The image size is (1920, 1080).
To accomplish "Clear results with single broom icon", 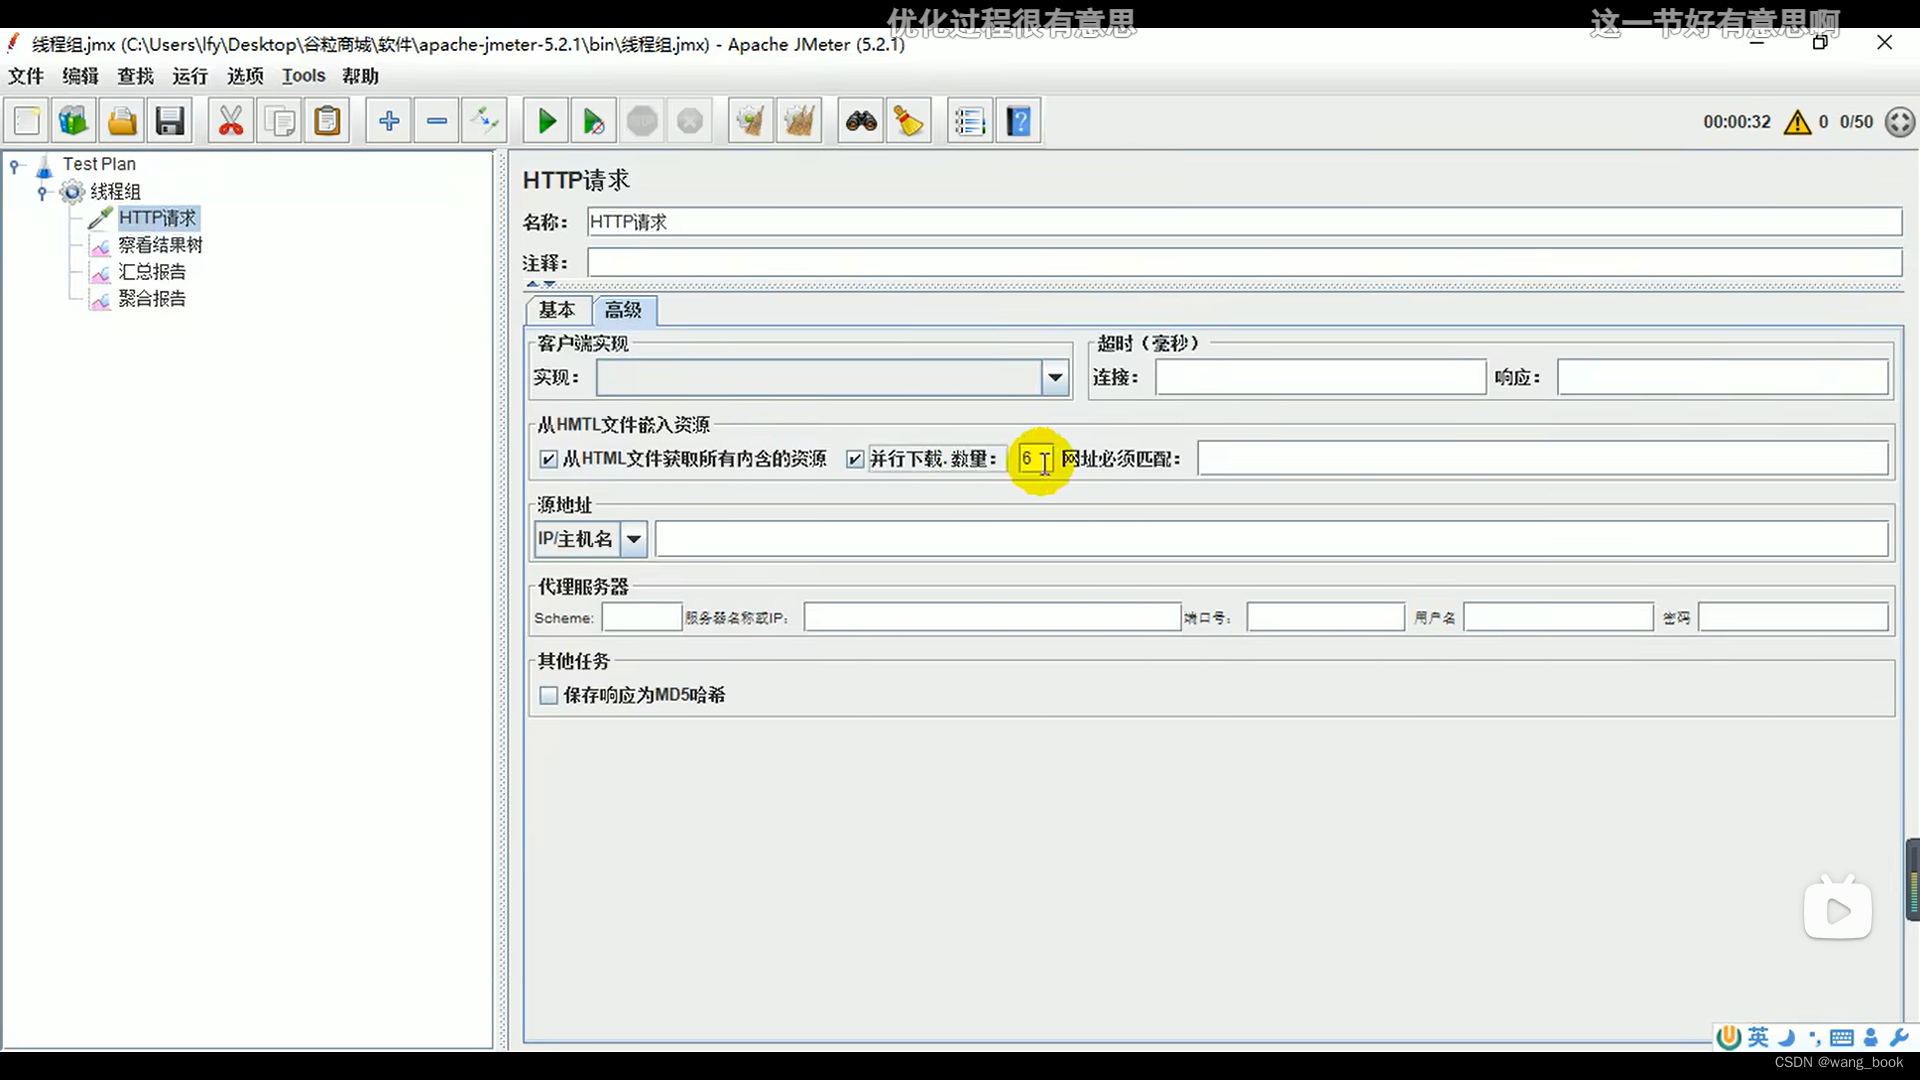I will (751, 121).
